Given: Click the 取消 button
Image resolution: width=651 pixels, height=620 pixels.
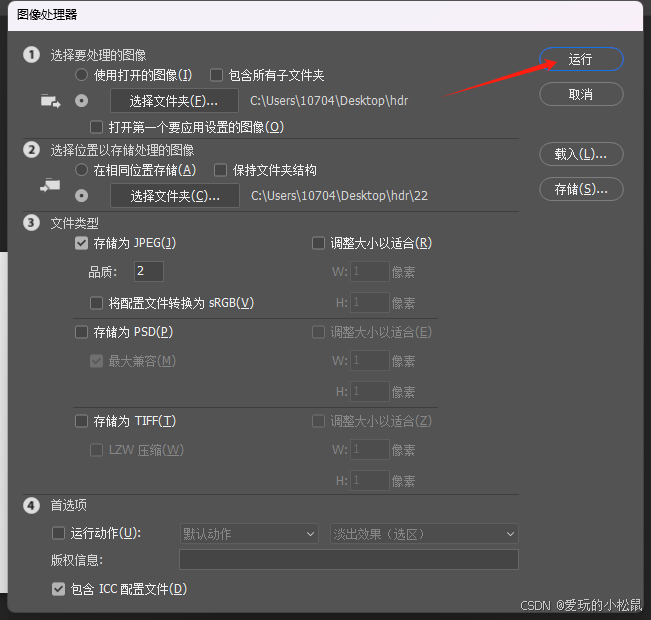Looking at the screenshot, I should [581, 94].
